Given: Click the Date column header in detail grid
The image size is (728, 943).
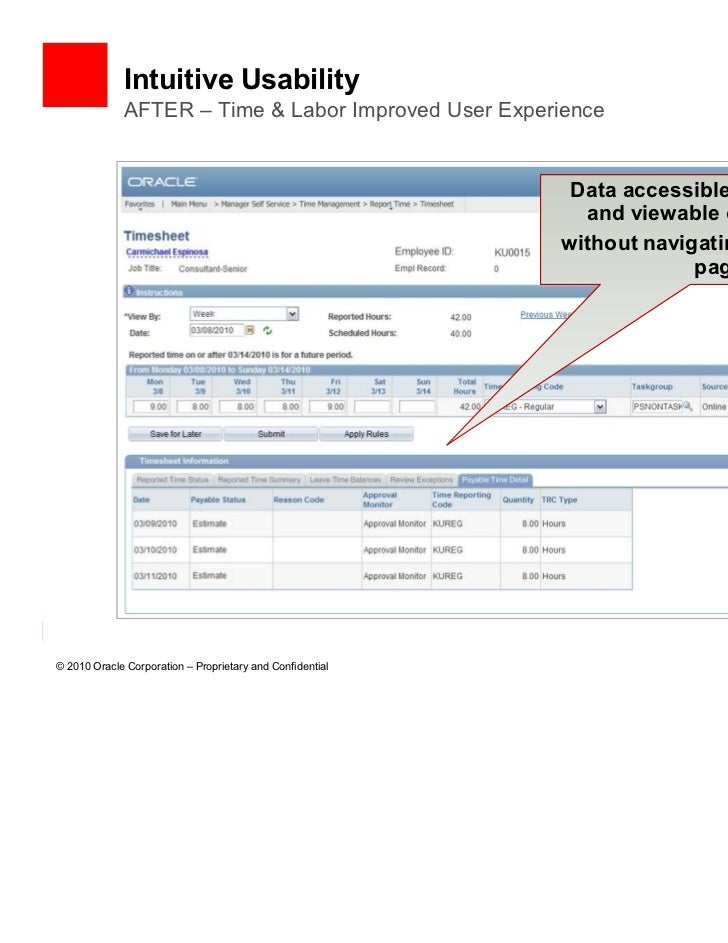Looking at the screenshot, I should 142,500.
